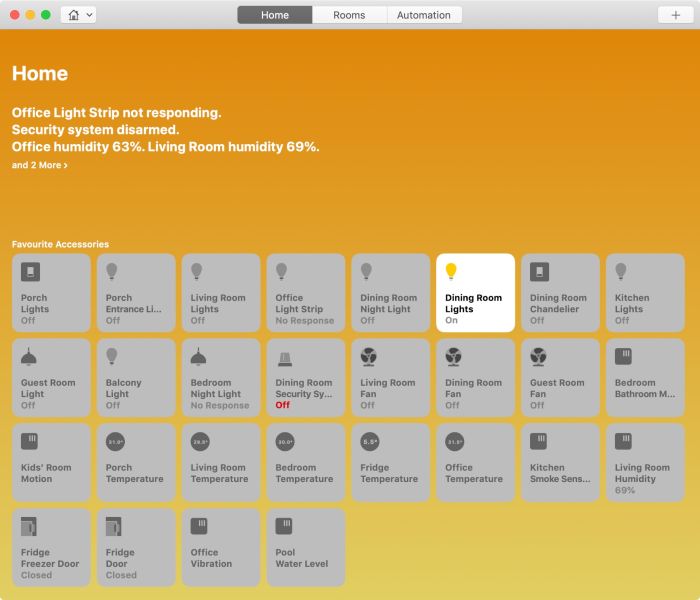Click 'Closed' under Fridge Freezer Door
Viewport: 700px width, 600px height.
point(37,575)
